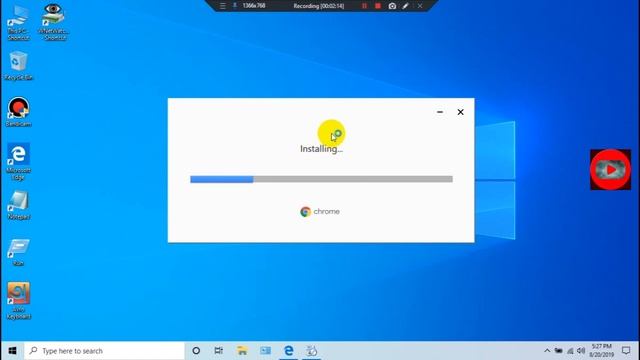Close the Bandicam recording bar
The height and width of the screenshot is (360, 640).
click(420, 6)
